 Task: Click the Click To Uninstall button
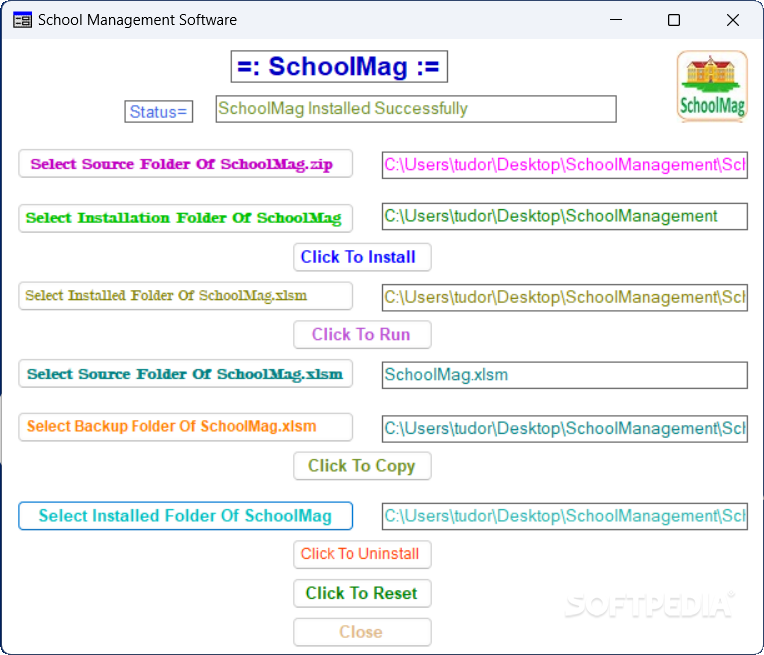(x=362, y=554)
